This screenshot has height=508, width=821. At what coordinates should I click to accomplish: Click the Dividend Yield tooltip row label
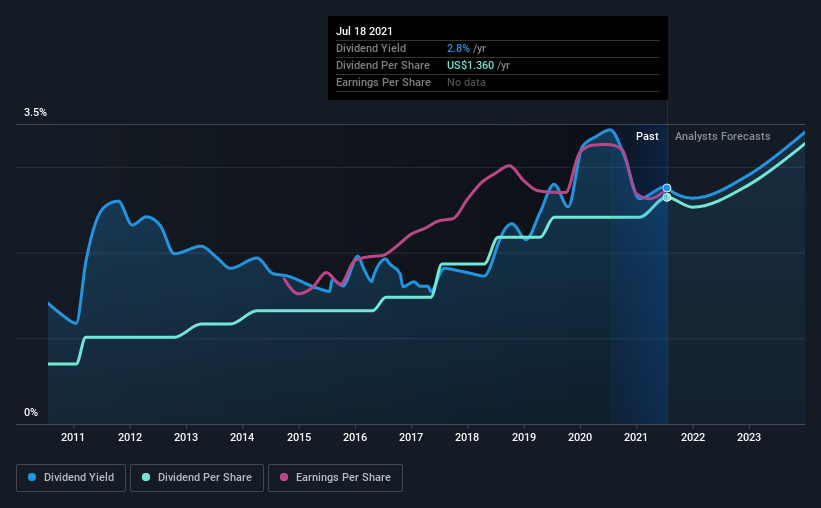[371, 48]
